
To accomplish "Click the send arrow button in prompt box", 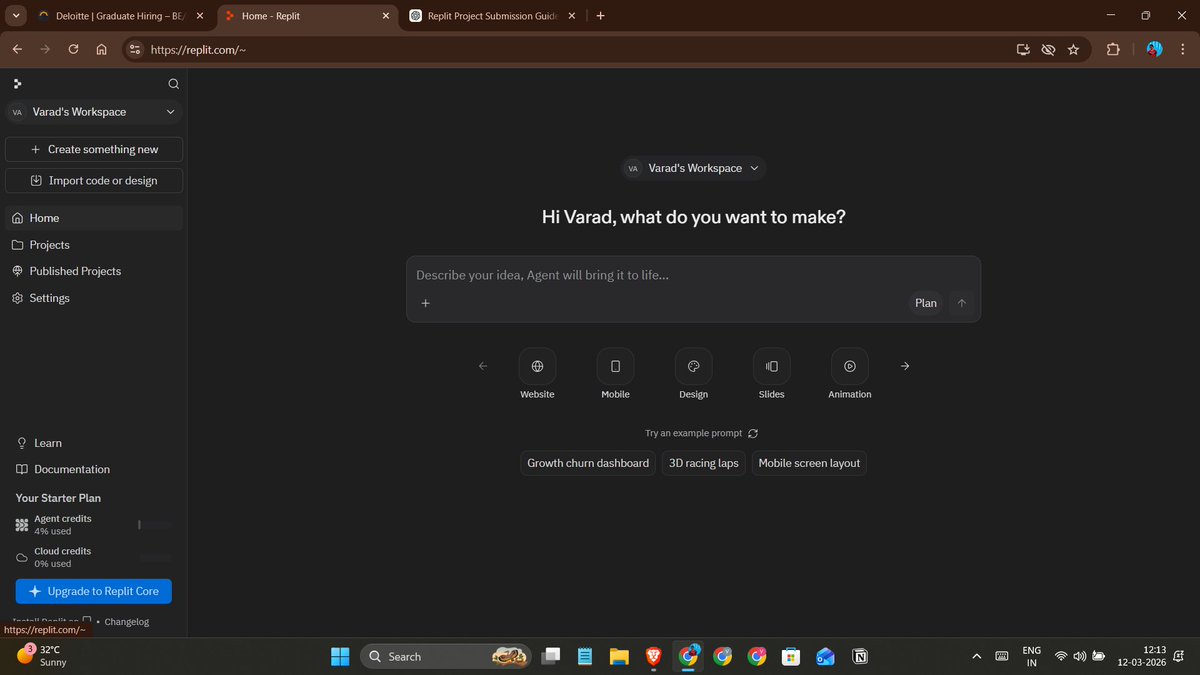I will [x=962, y=303].
